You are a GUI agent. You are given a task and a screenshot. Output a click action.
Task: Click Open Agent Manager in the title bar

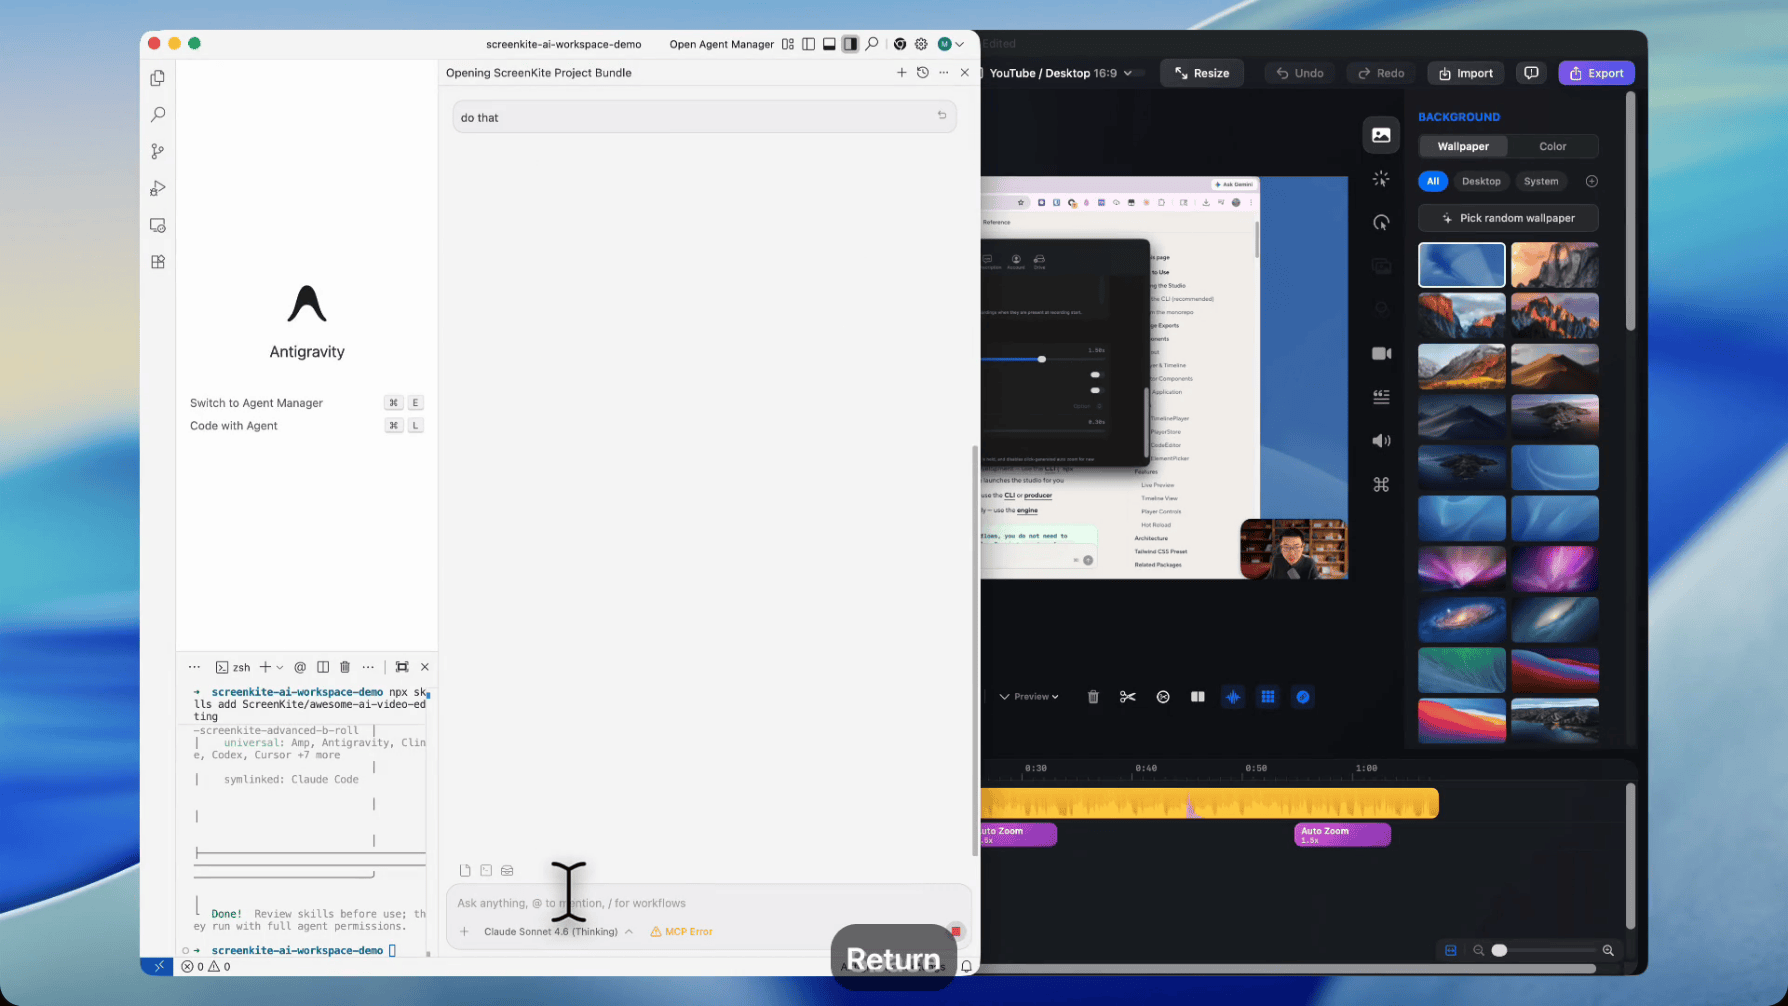pyautogui.click(x=721, y=44)
